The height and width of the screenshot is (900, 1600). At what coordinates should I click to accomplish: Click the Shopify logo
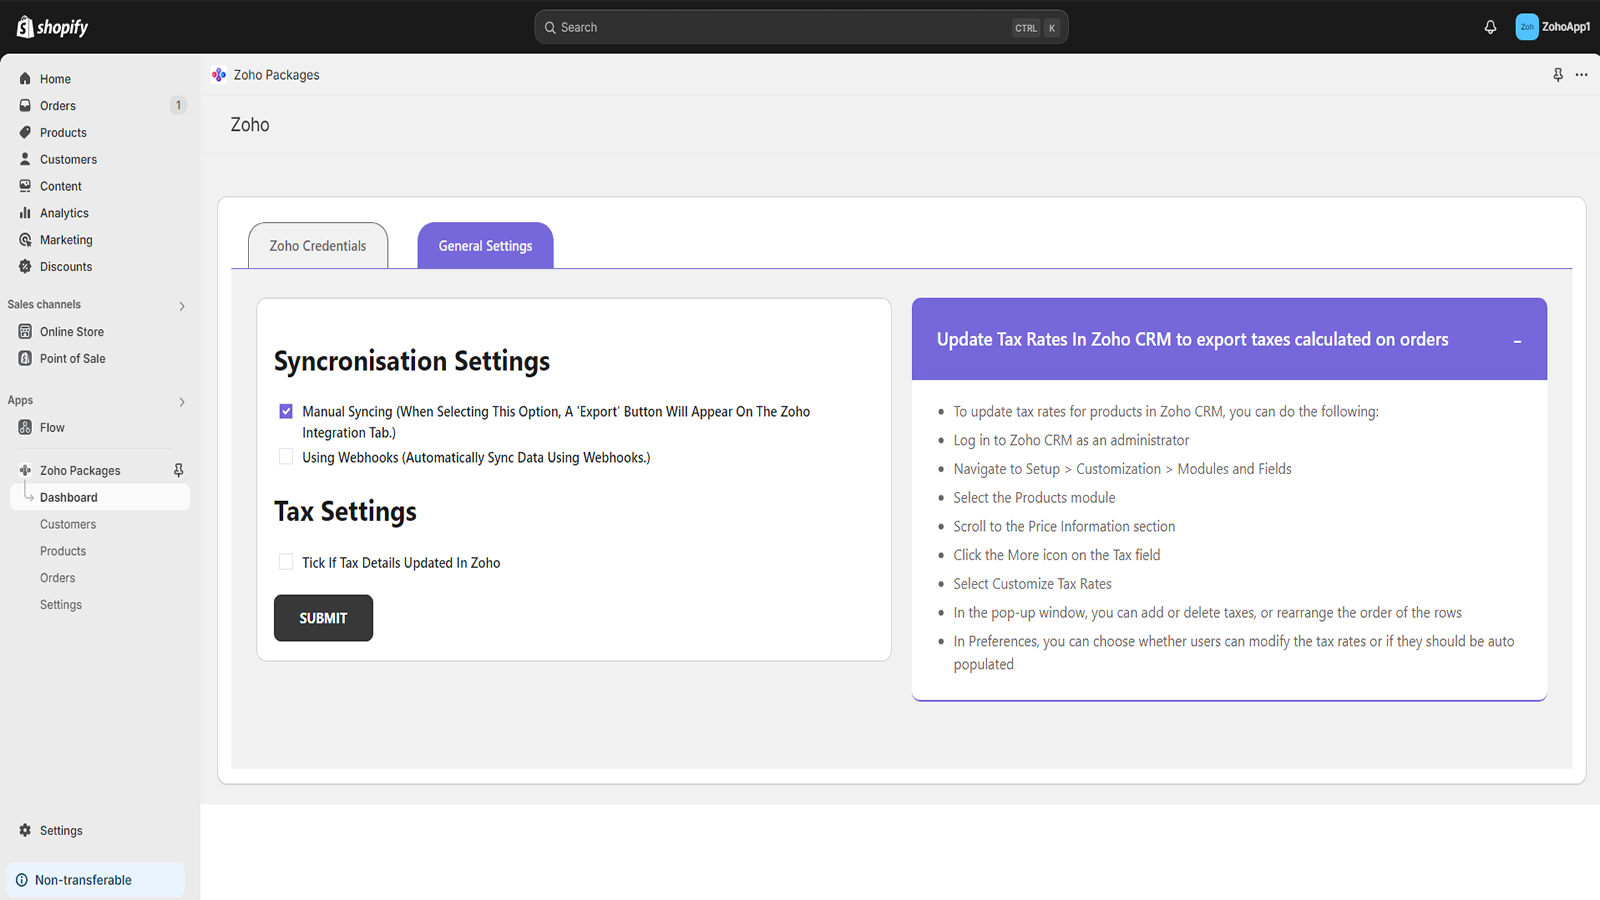[53, 27]
